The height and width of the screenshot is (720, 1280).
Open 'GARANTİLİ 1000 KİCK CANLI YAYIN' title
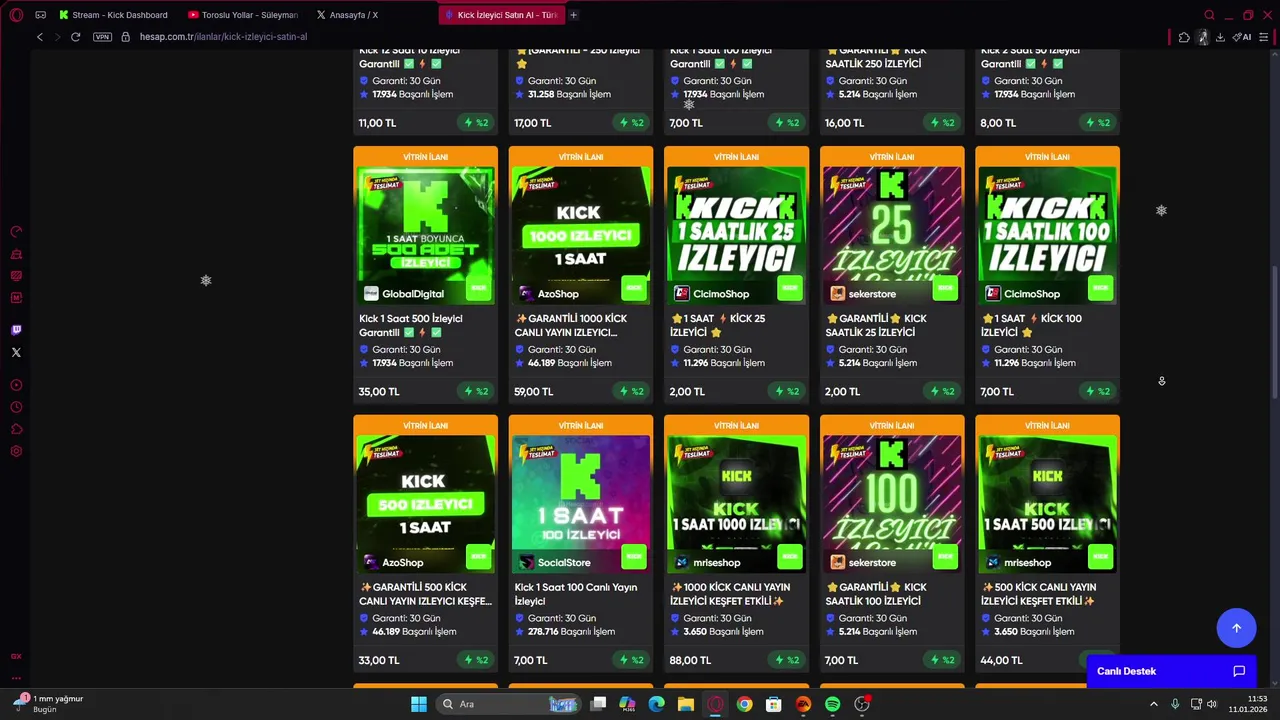[x=571, y=325]
